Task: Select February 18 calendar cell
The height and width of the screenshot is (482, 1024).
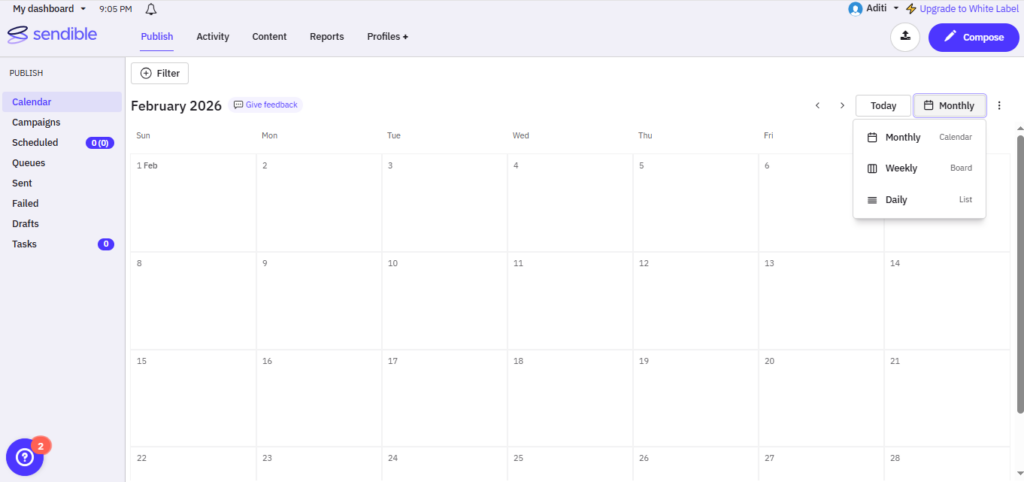Action: (570, 398)
